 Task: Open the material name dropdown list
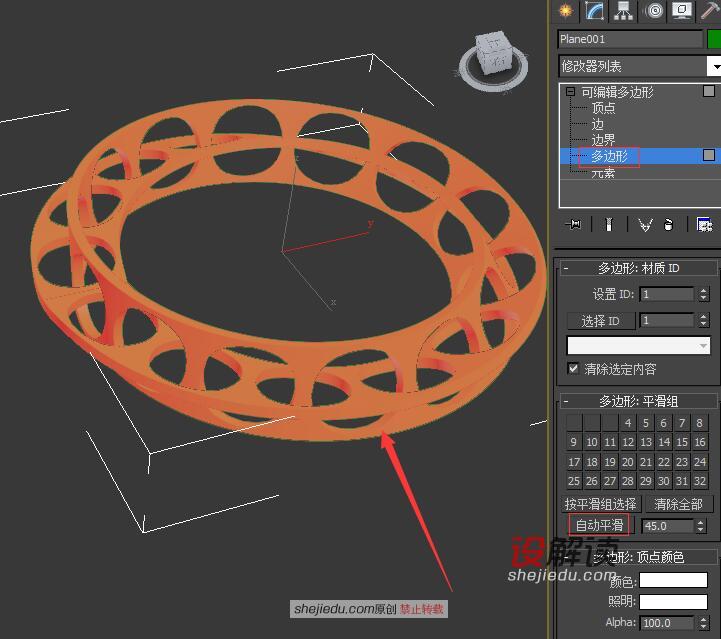coord(639,345)
